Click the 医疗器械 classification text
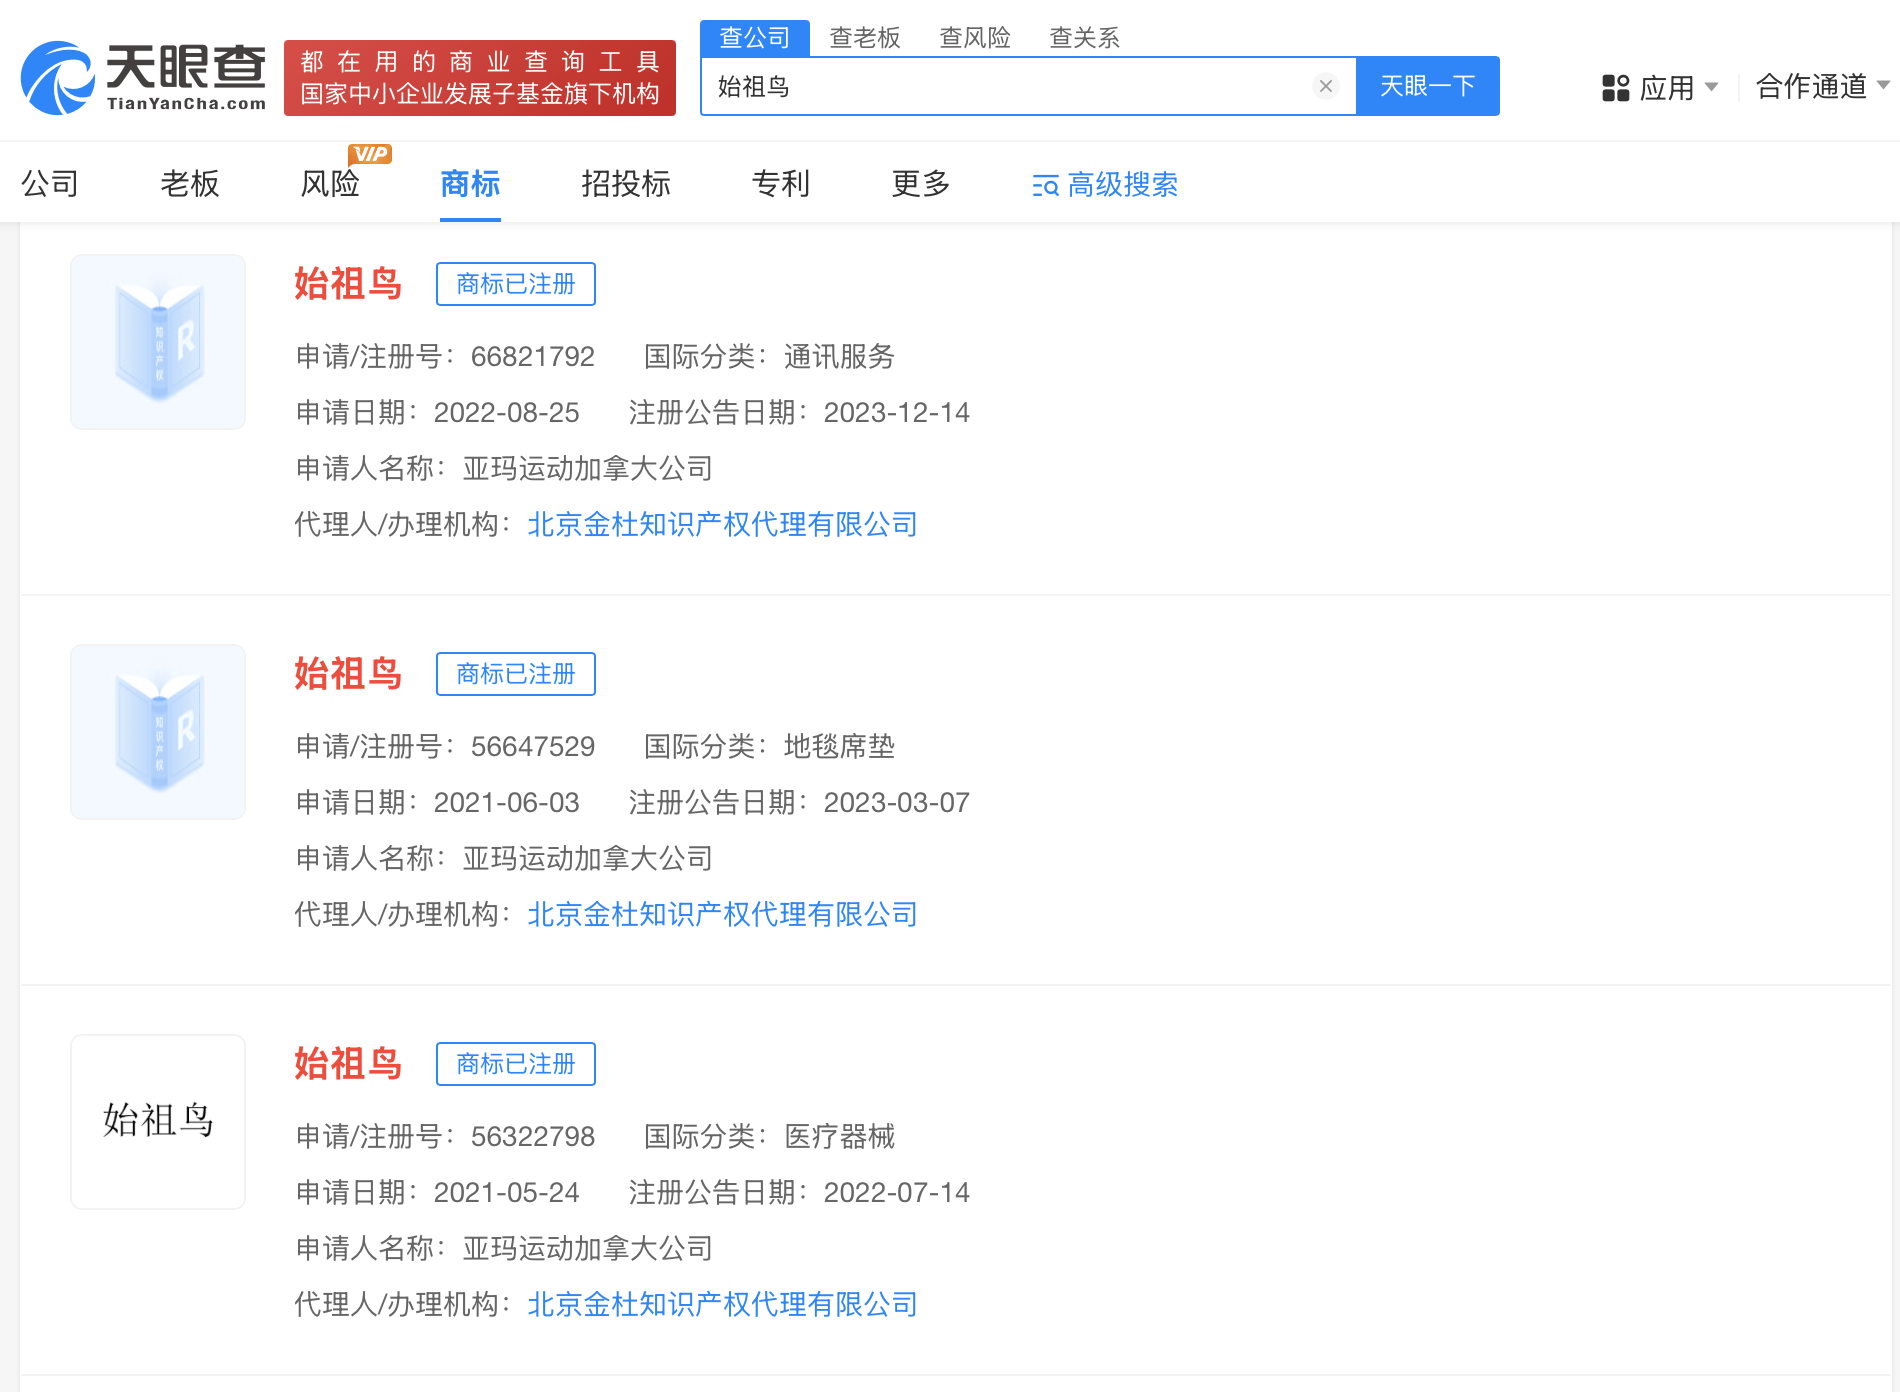Image resolution: width=1900 pixels, height=1392 pixels. [840, 1137]
